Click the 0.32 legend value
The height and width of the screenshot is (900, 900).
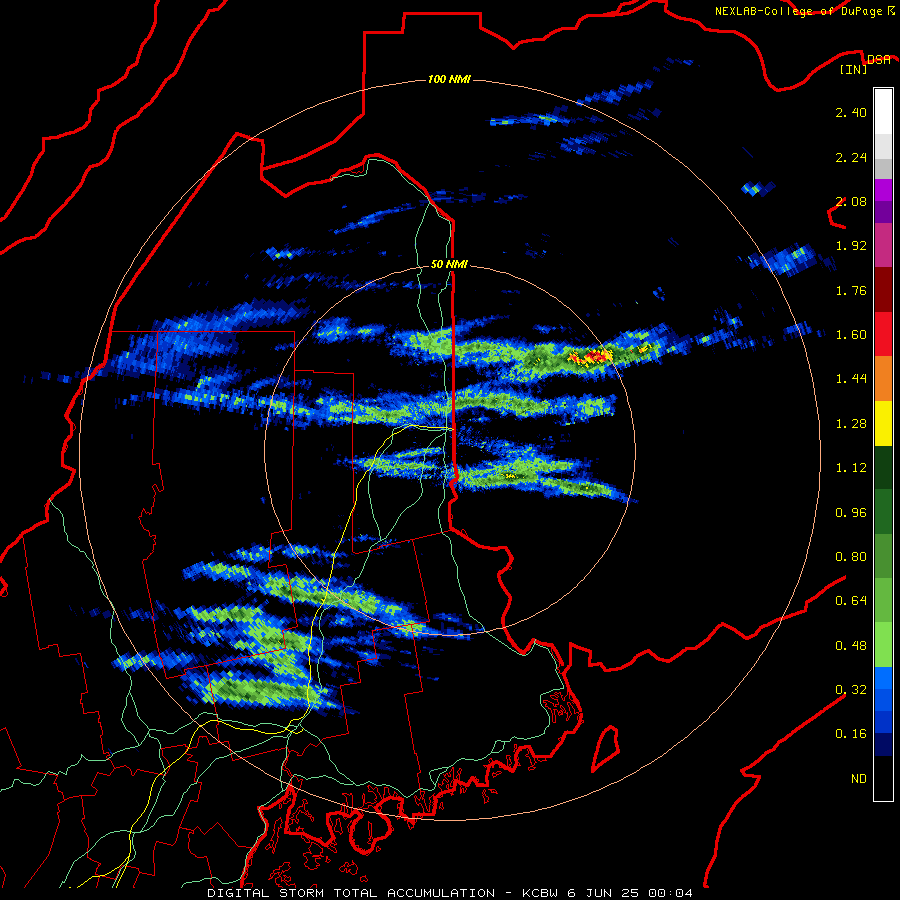[851, 690]
